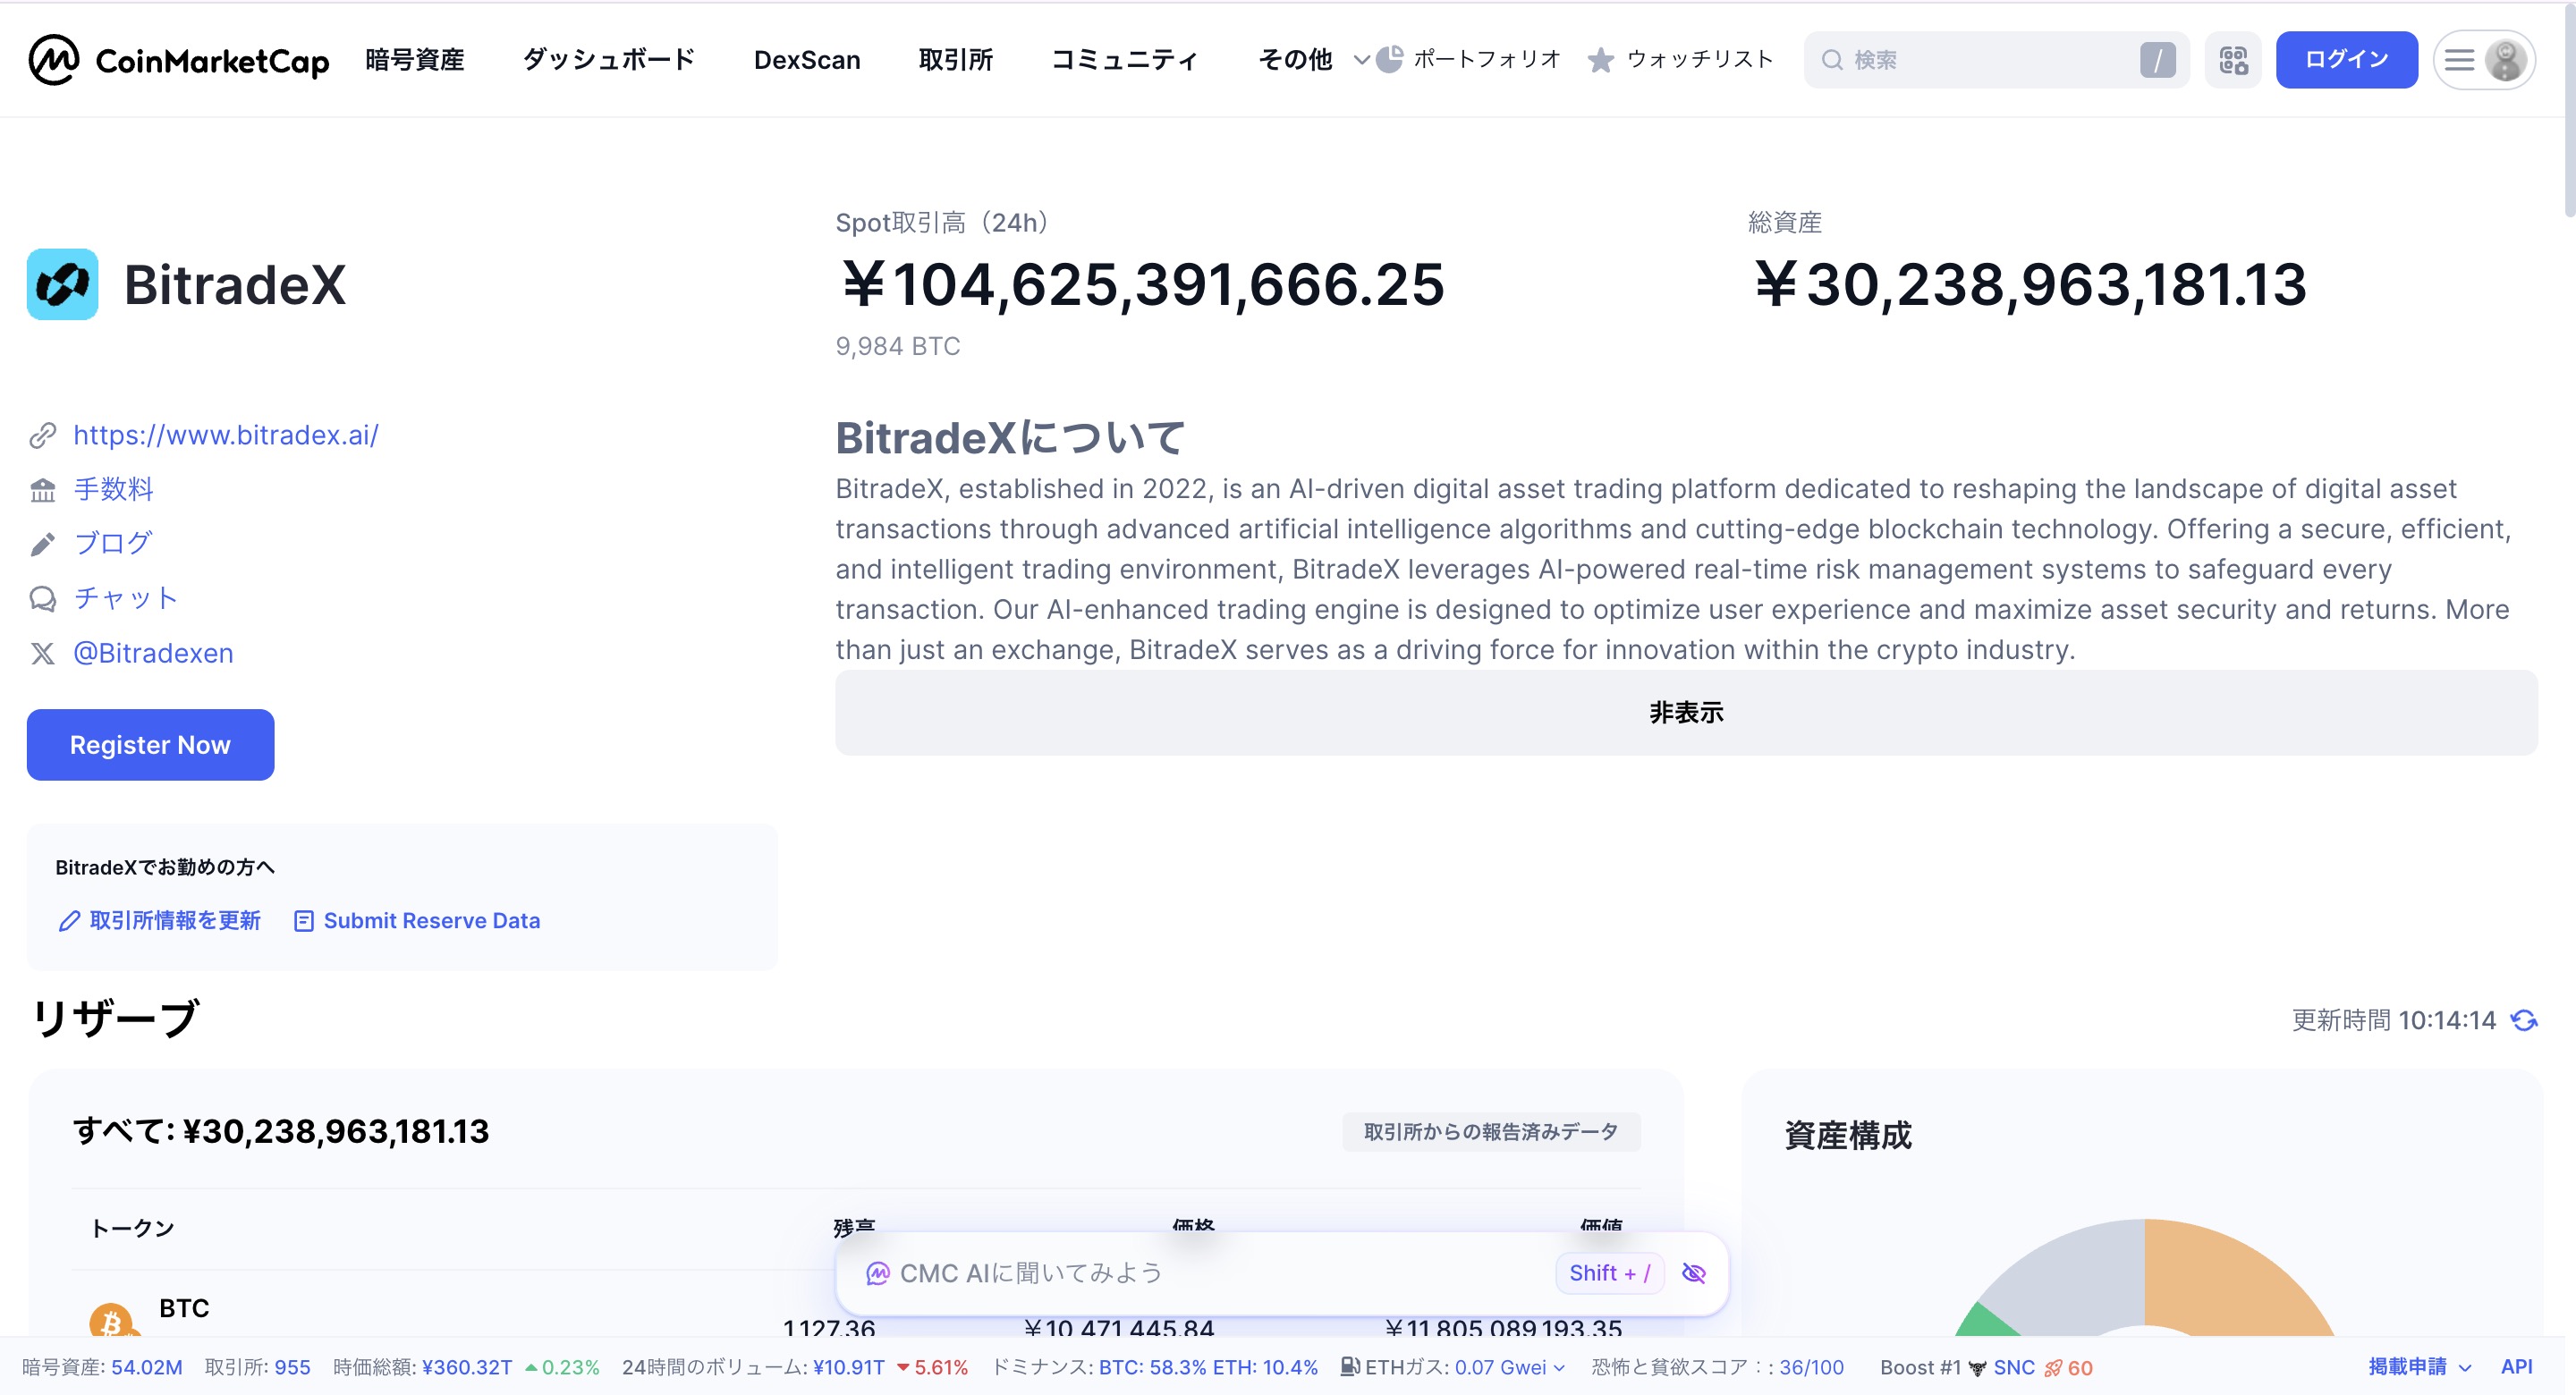Viewport: 2576px width, 1395px height.
Task: Click the CMC AI logo in ask bar
Action: pyautogui.click(x=877, y=1273)
